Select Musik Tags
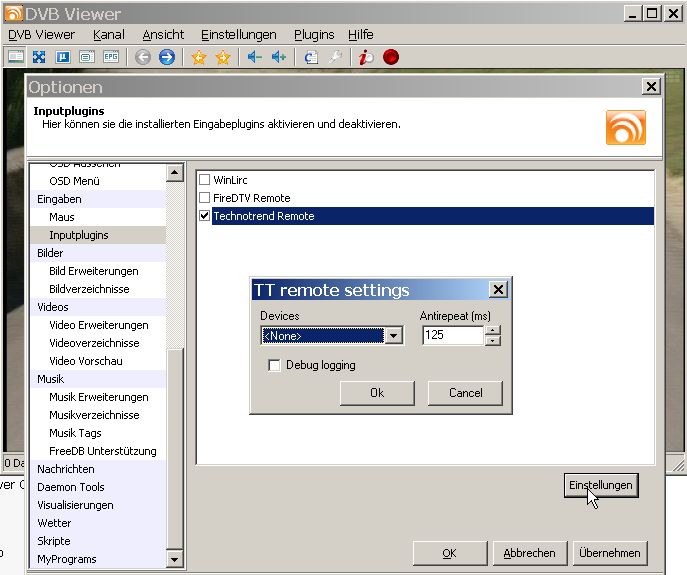This screenshot has width=687, height=575. (75, 433)
